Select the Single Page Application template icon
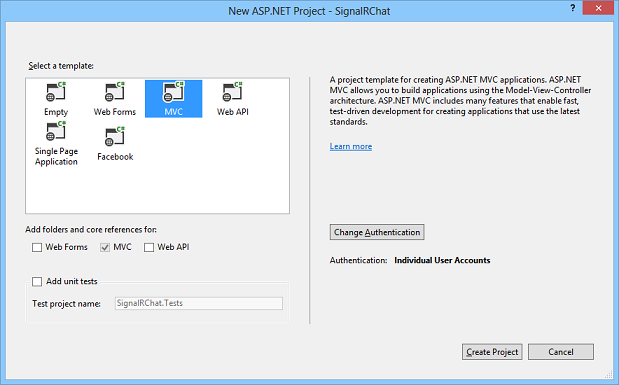 coord(56,131)
